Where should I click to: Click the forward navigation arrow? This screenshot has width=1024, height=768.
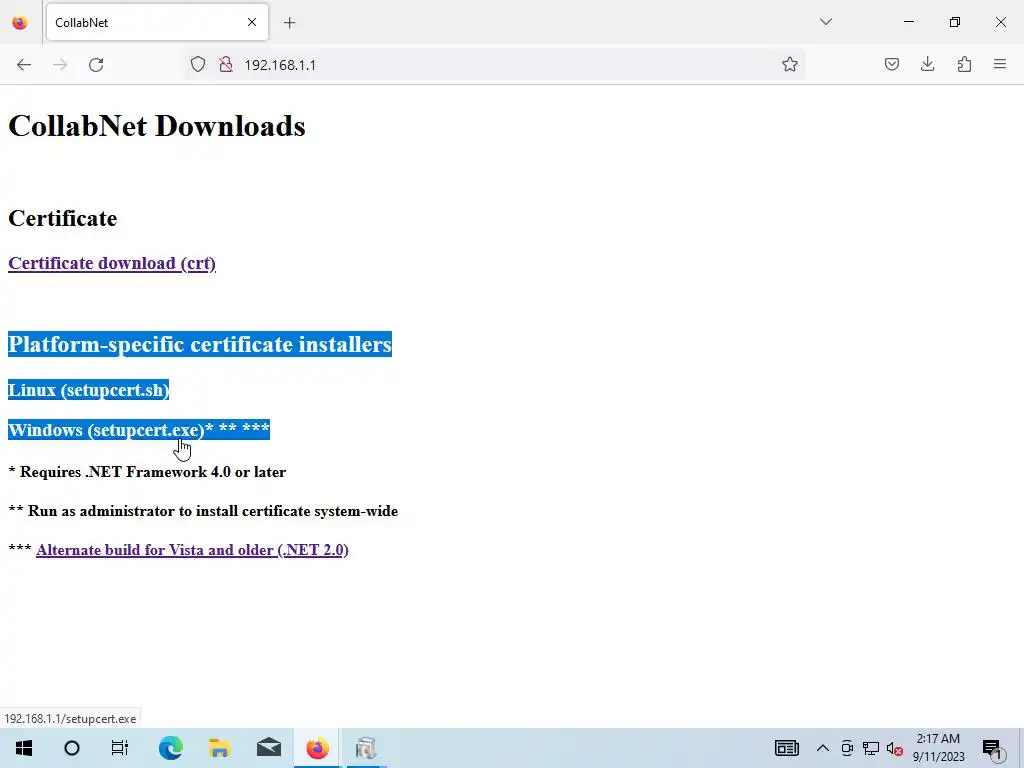(x=60, y=65)
